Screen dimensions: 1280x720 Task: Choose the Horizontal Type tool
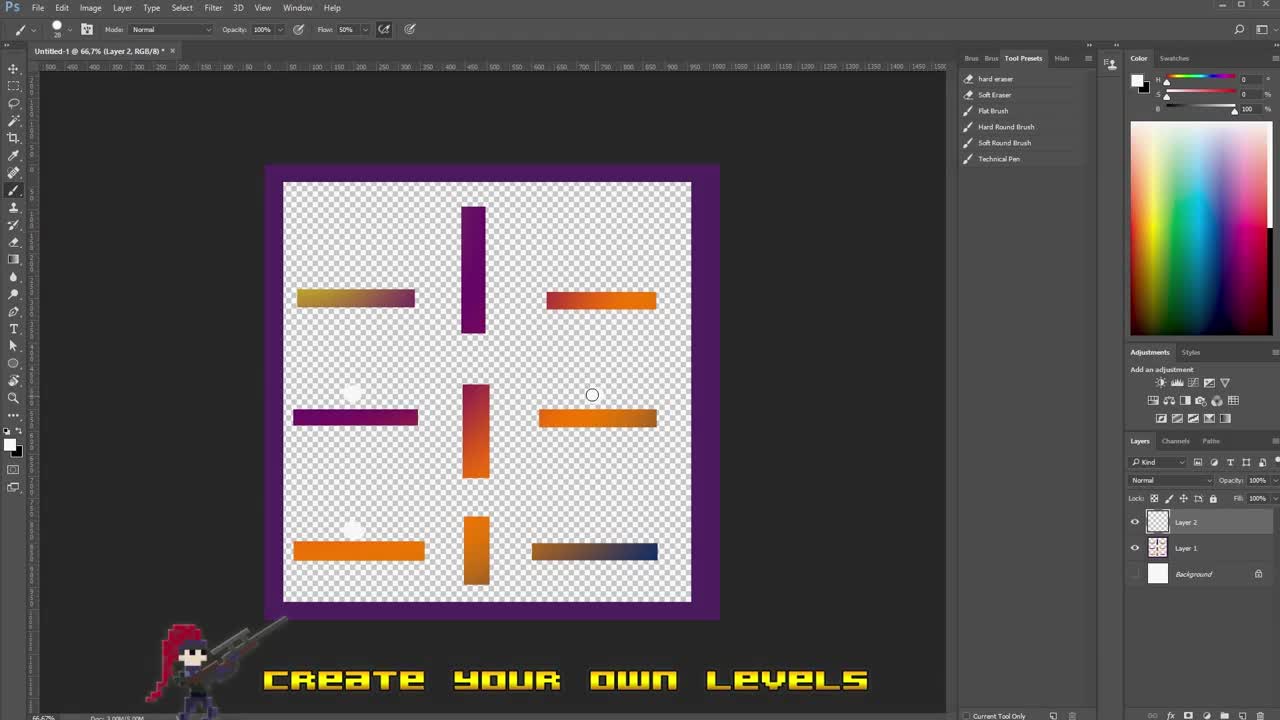click(x=14, y=328)
